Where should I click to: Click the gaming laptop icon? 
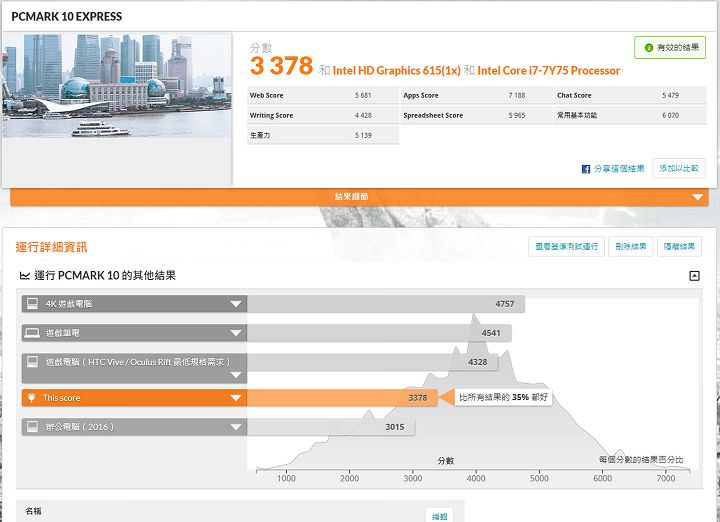click(x=33, y=332)
